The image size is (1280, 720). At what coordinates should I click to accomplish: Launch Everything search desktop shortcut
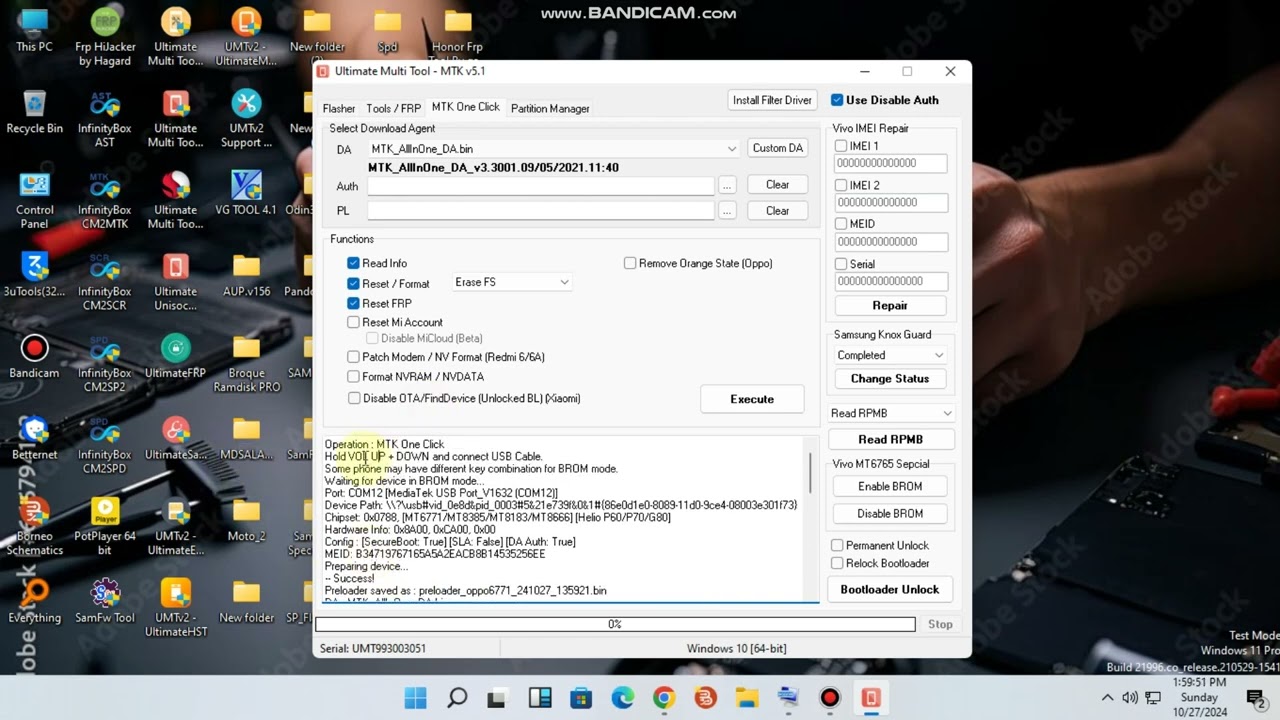click(x=34, y=602)
